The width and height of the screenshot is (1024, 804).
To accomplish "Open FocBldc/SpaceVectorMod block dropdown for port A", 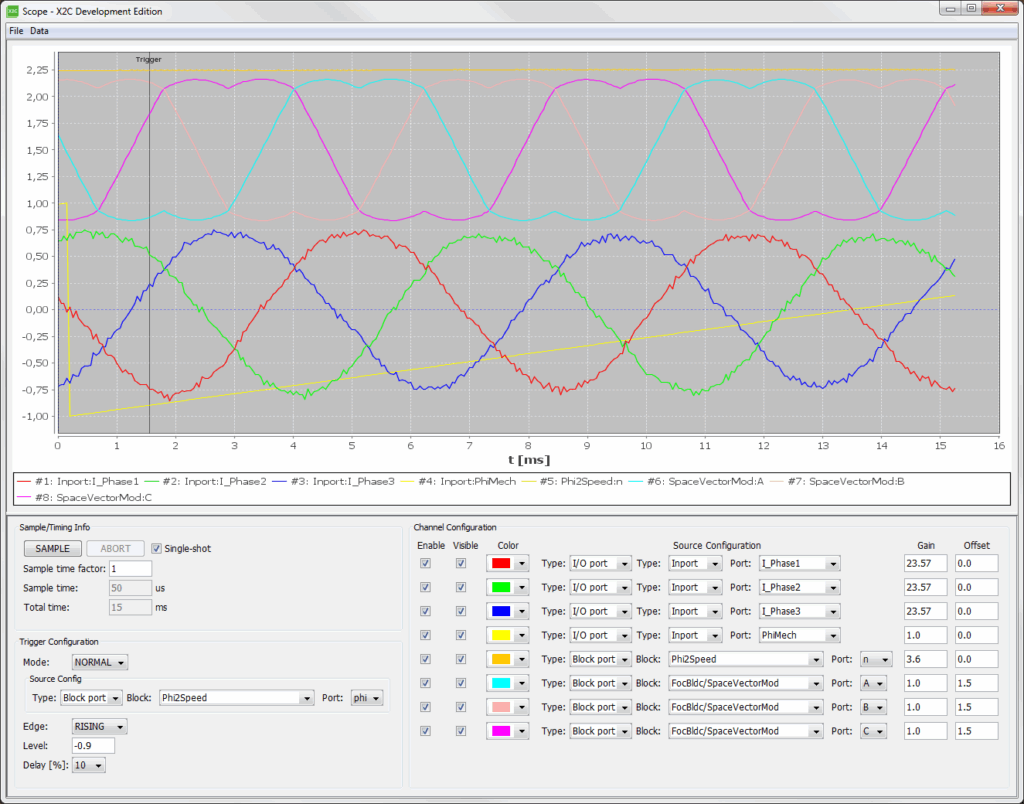I will 746,683.
